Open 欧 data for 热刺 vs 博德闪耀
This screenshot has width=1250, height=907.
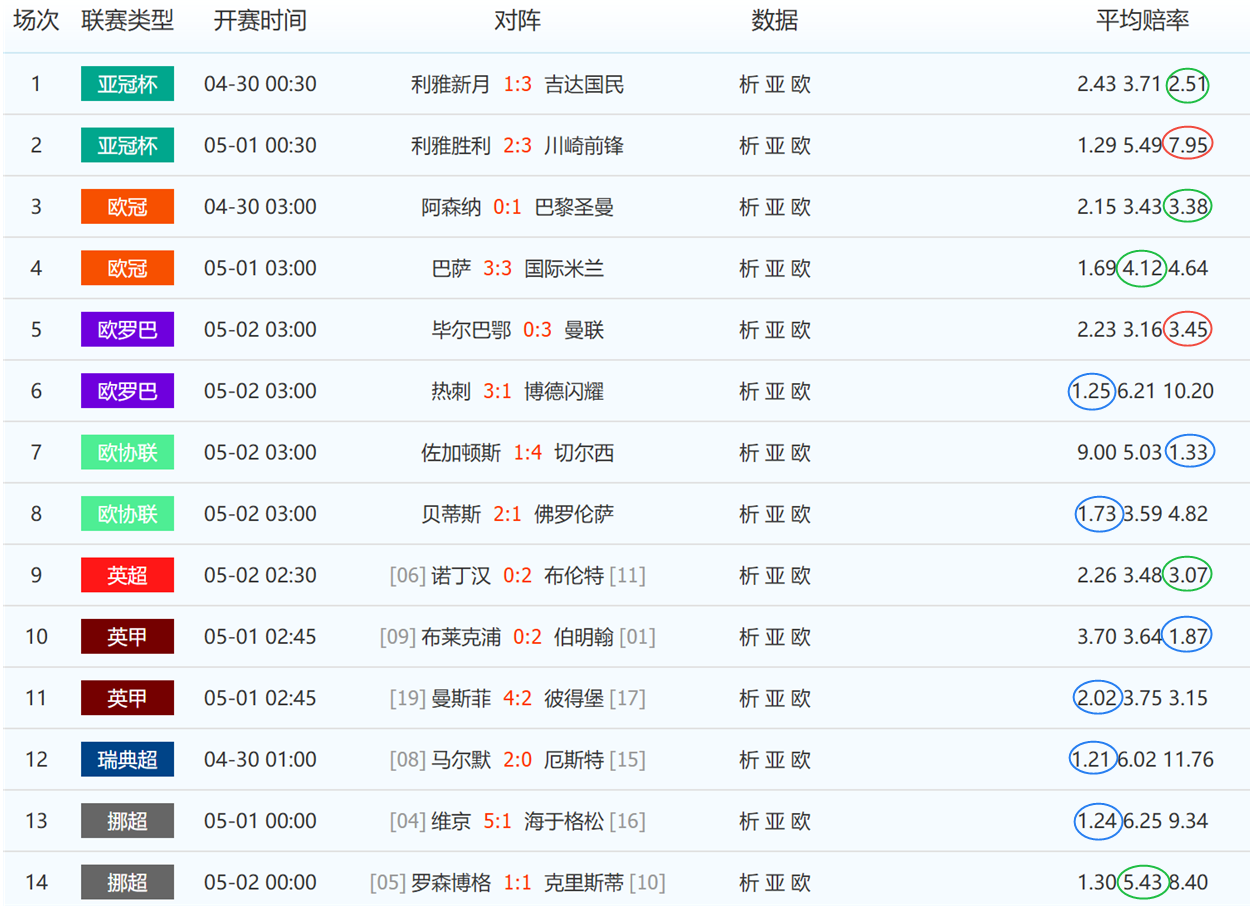[801, 392]
